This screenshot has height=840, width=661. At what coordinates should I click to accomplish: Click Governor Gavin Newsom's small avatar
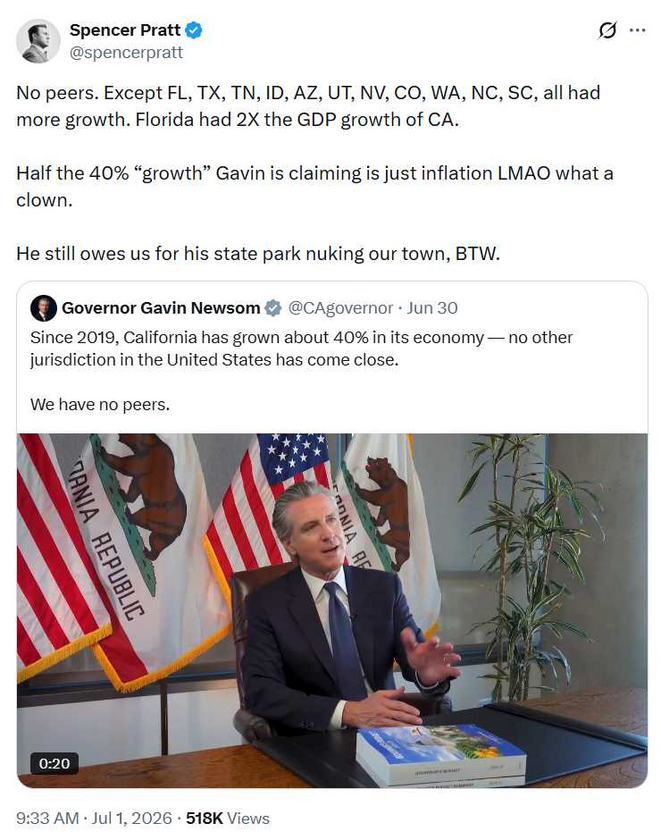pyautogui.click(x=43, y=308)
